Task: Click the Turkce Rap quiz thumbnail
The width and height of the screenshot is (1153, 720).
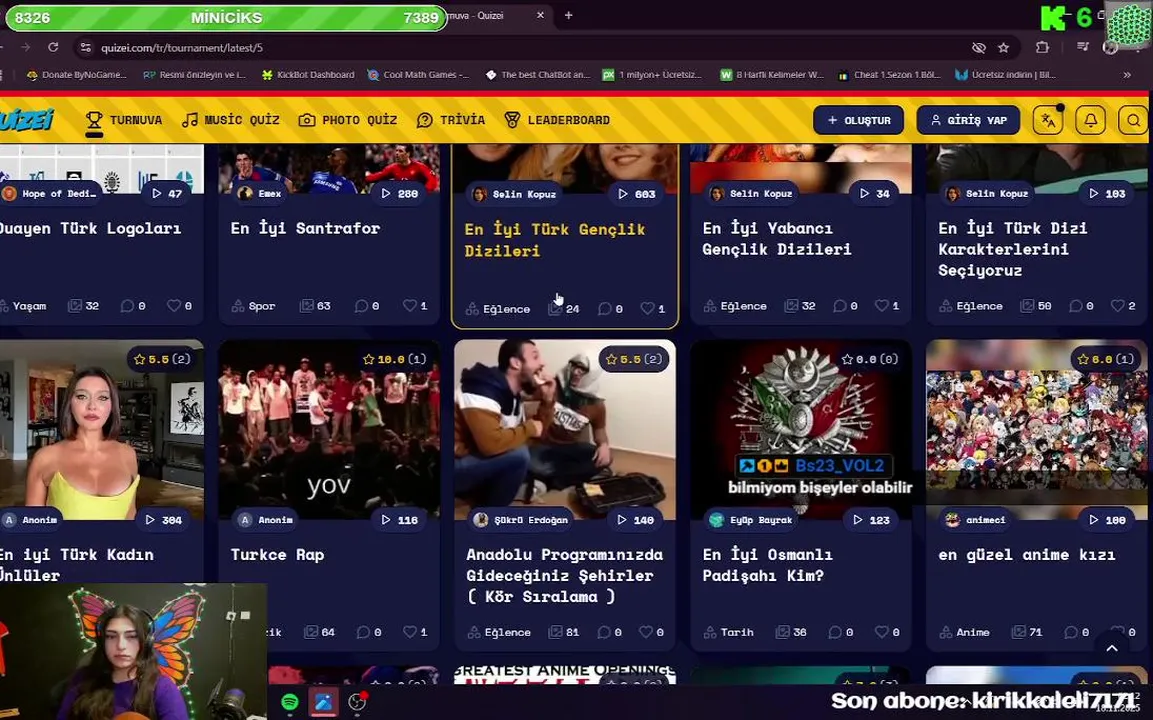Action: click(x=329, y=429)
